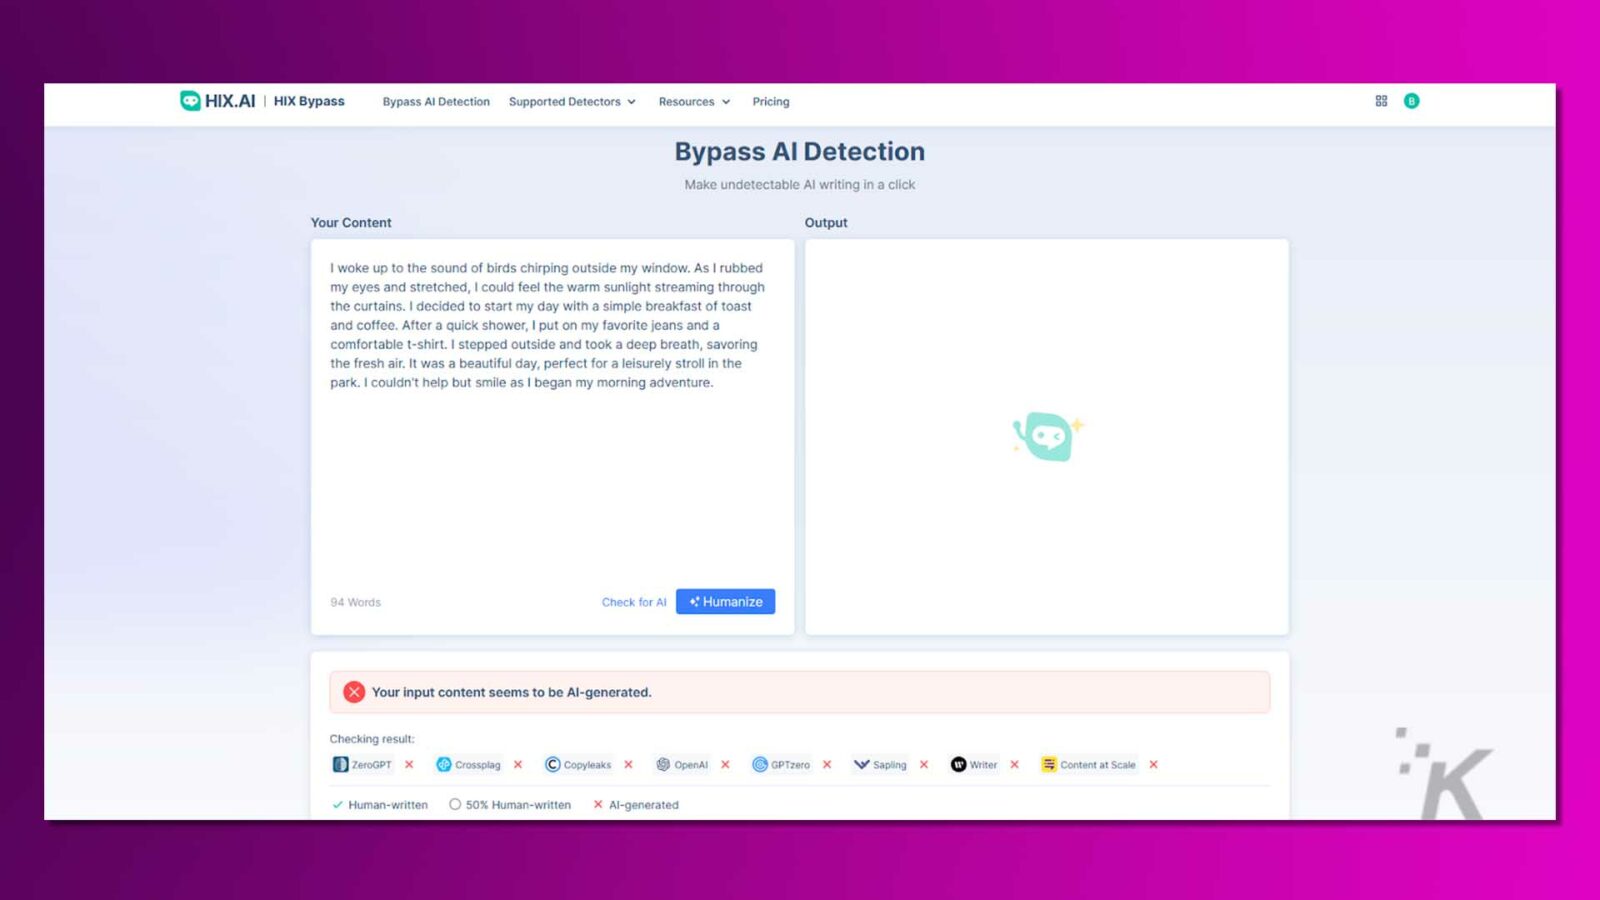Click the red X next to Writer

1015,765
